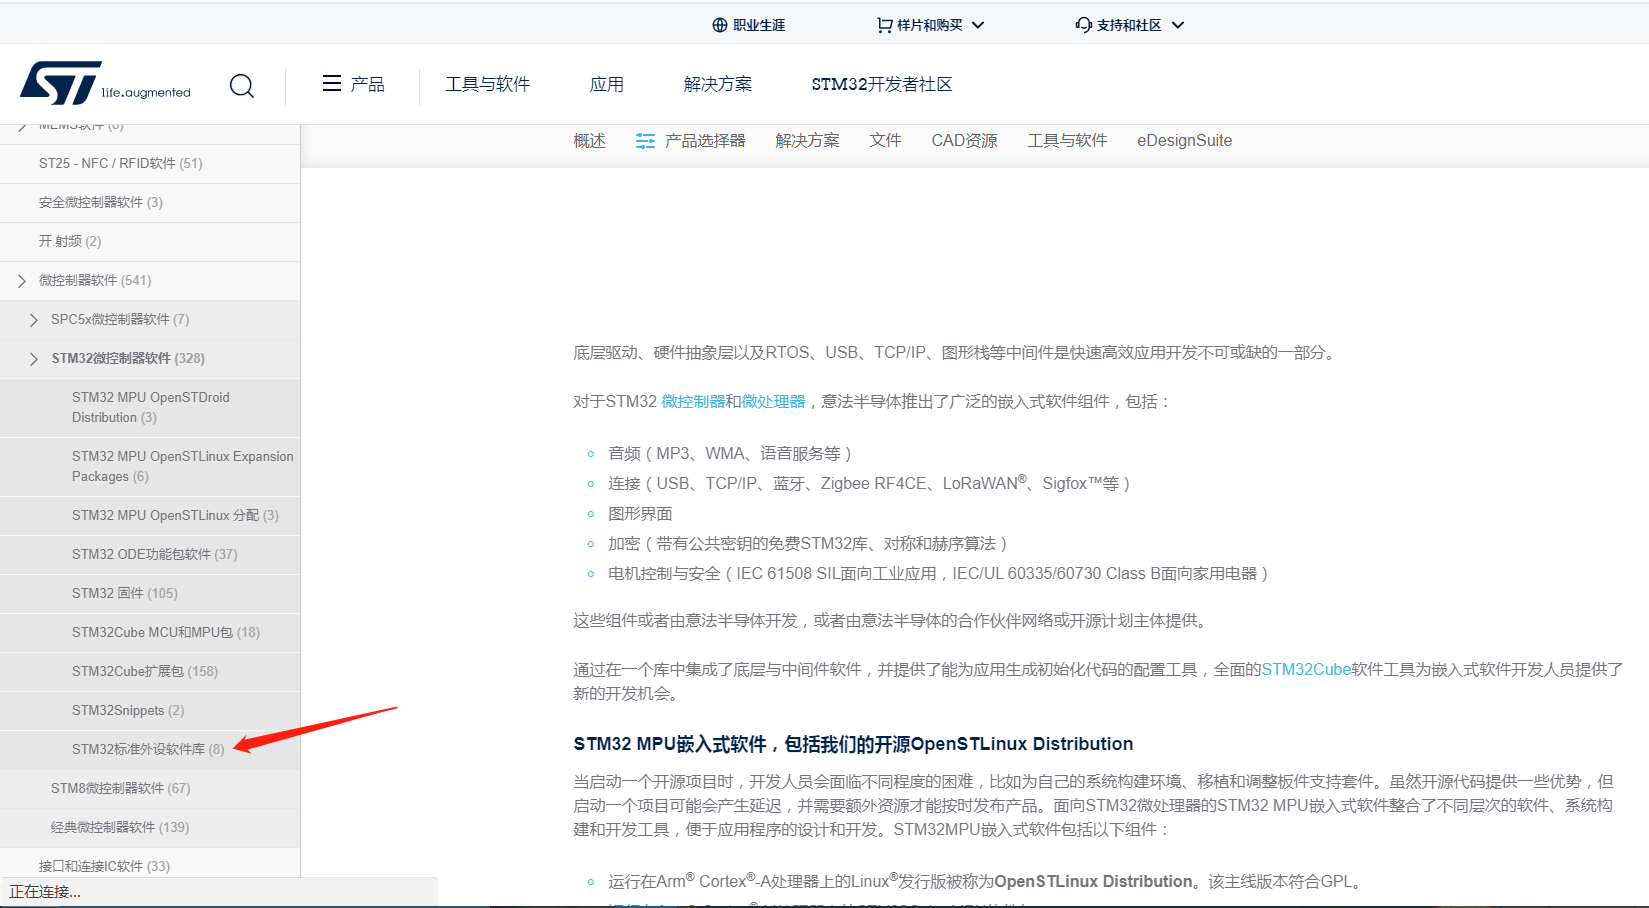The height and width of the screenshot is (908, 1649).
Task: Open the 解决方案 top menu
Action: tap(718, 84)
